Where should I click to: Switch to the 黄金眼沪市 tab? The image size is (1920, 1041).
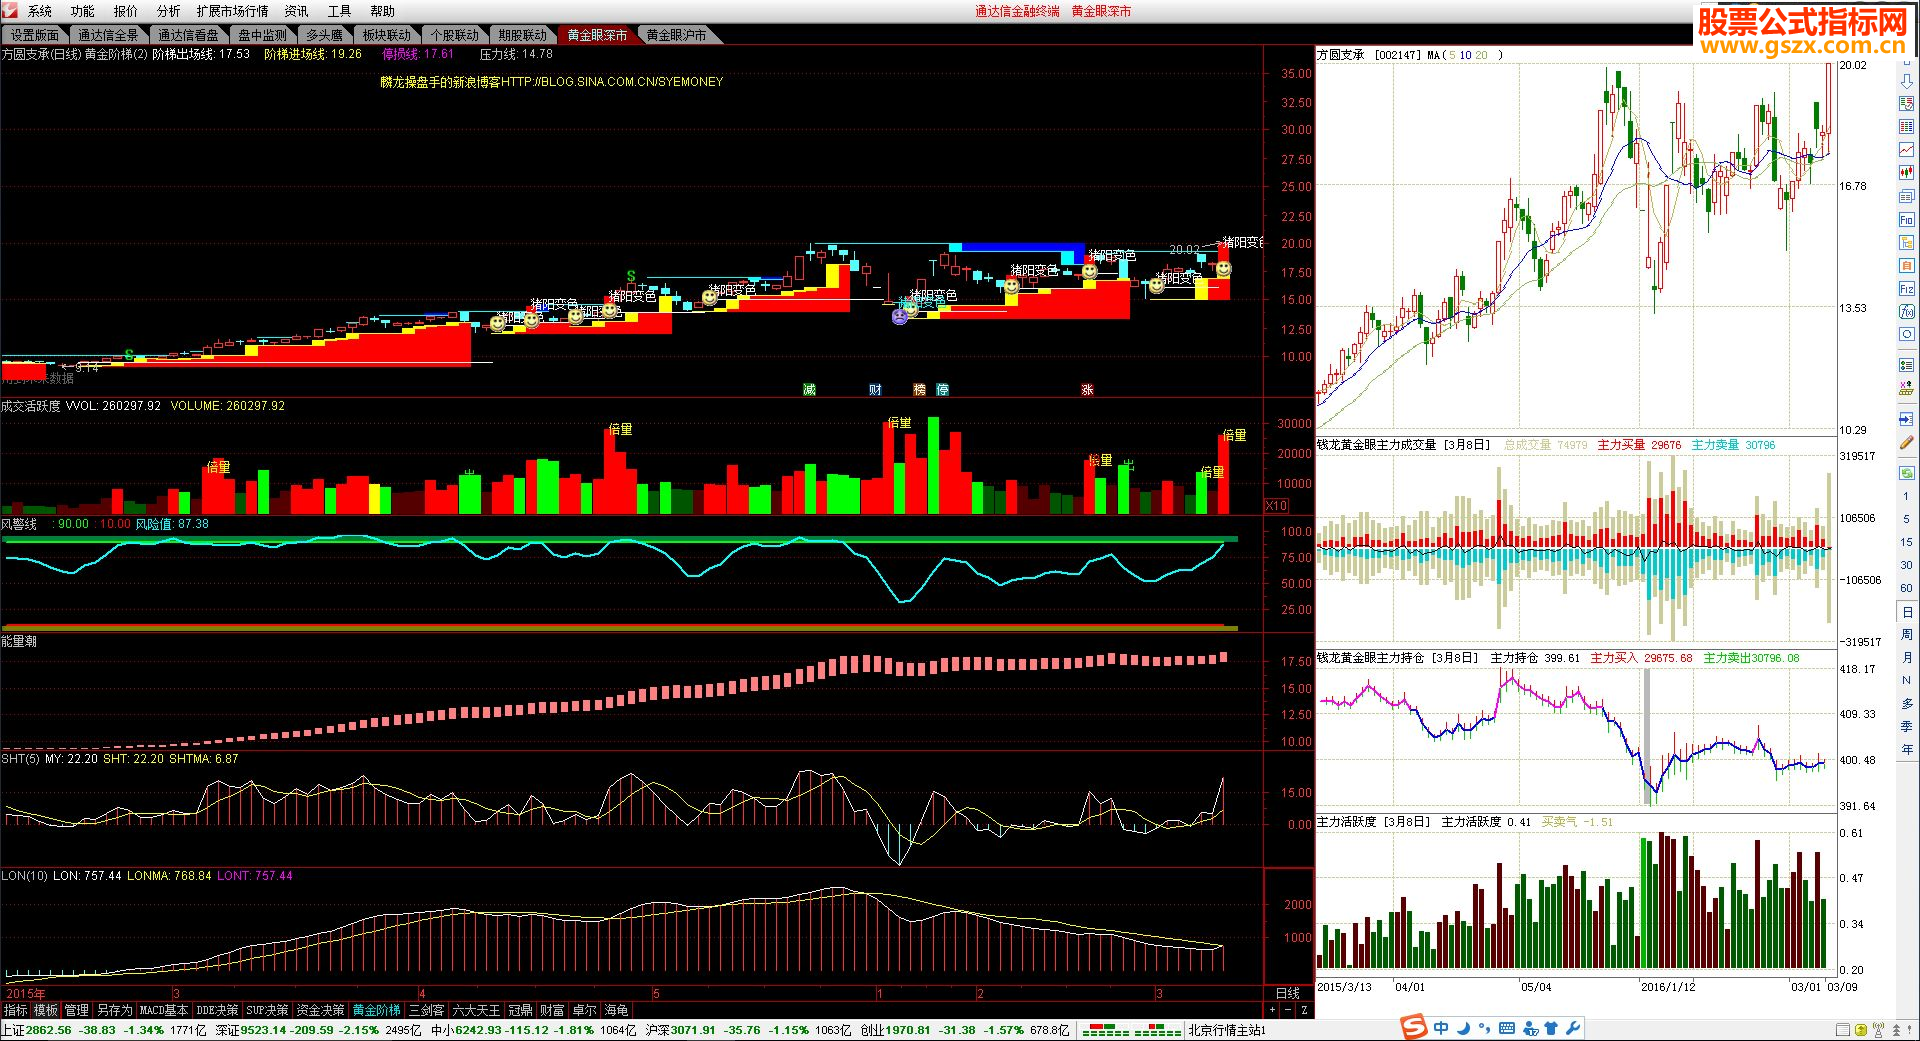click(x=676, y=35)
